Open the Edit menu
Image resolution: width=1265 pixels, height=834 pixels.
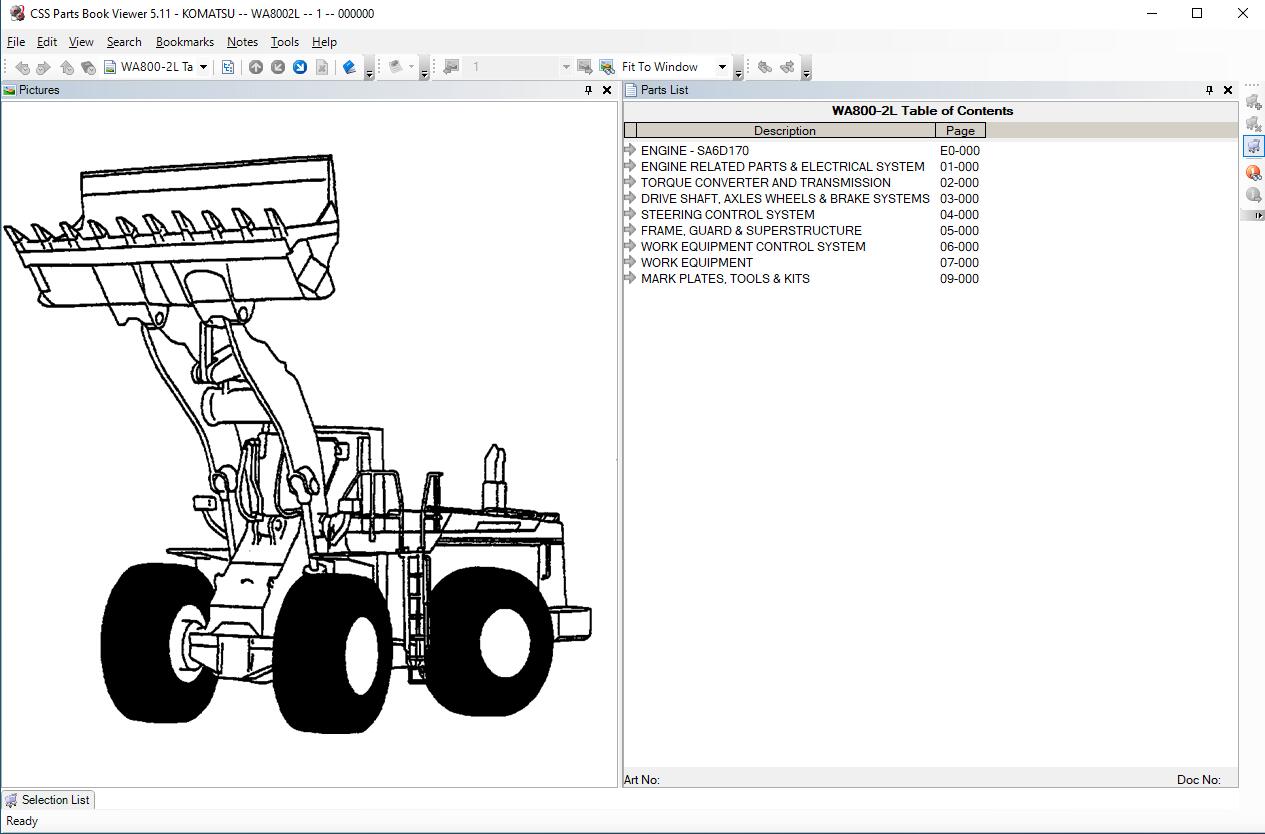point(47,42)
